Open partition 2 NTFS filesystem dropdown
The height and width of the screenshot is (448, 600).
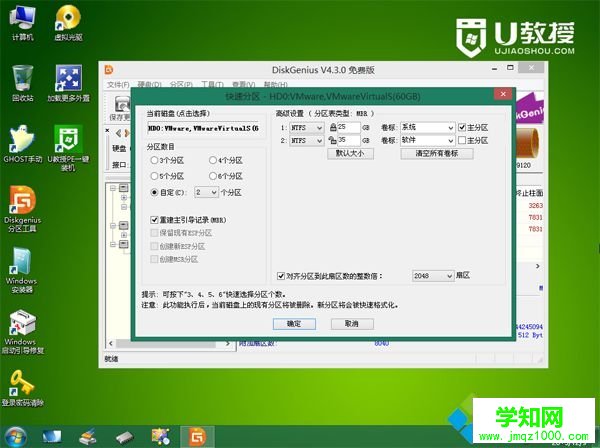(307, 141)
